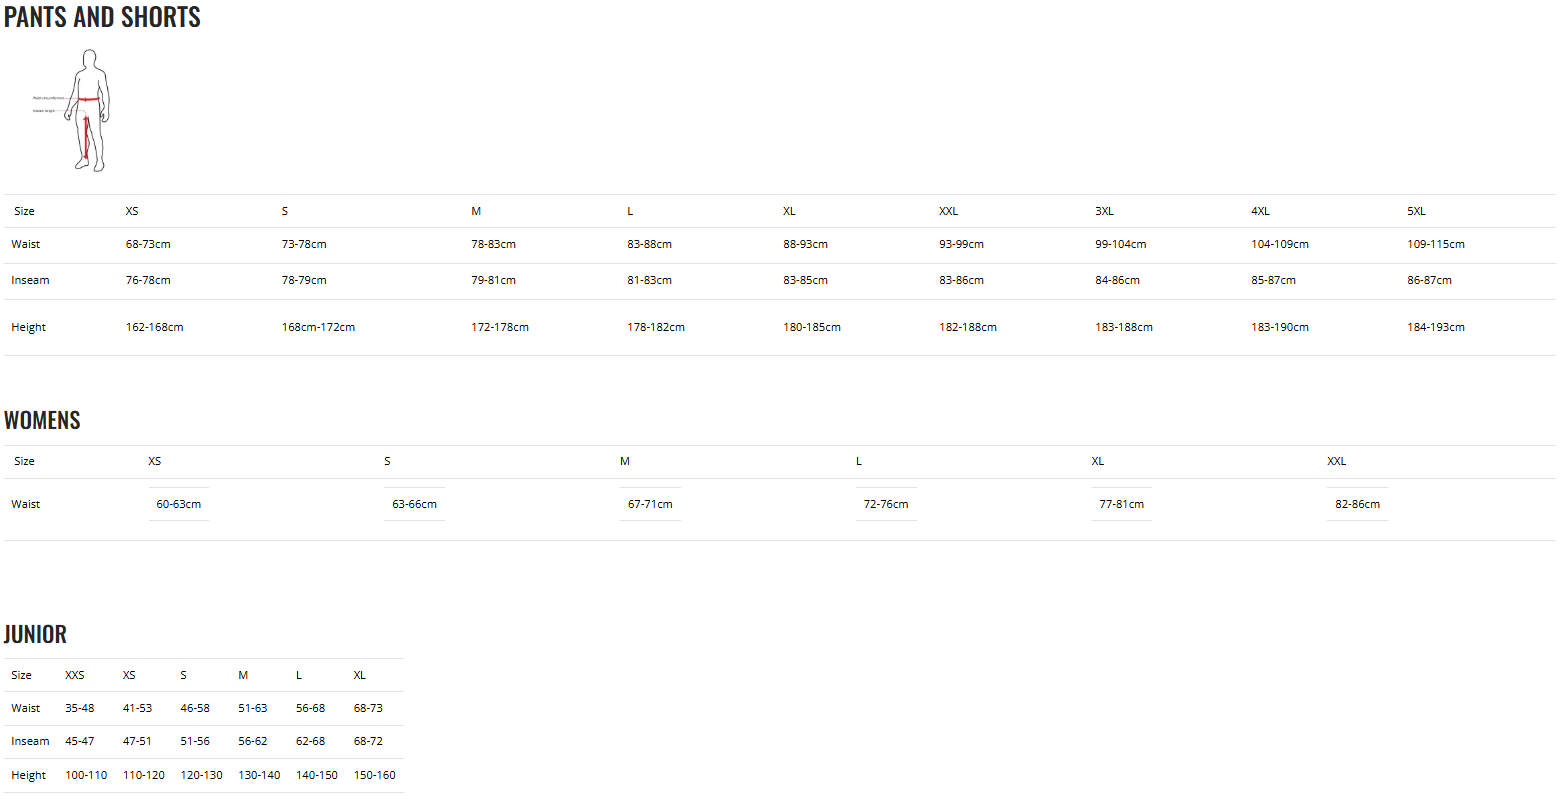Image resolution: width=1567 pixels, height=803 pixels.
Task: Click women's 77-81cm waist value
Action: [x=1121, y=504]
